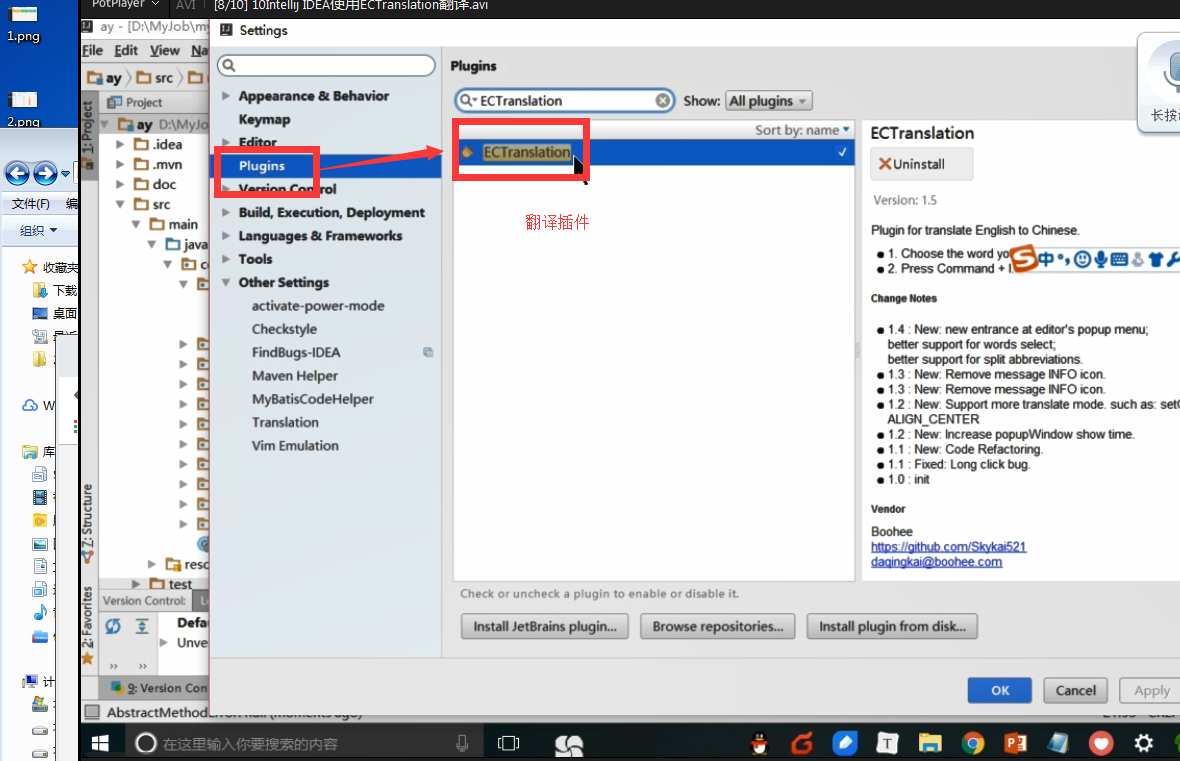The image size is (1180, 761).
Task: Open the blue pen note app in taskbar
Action: [845, 744]
